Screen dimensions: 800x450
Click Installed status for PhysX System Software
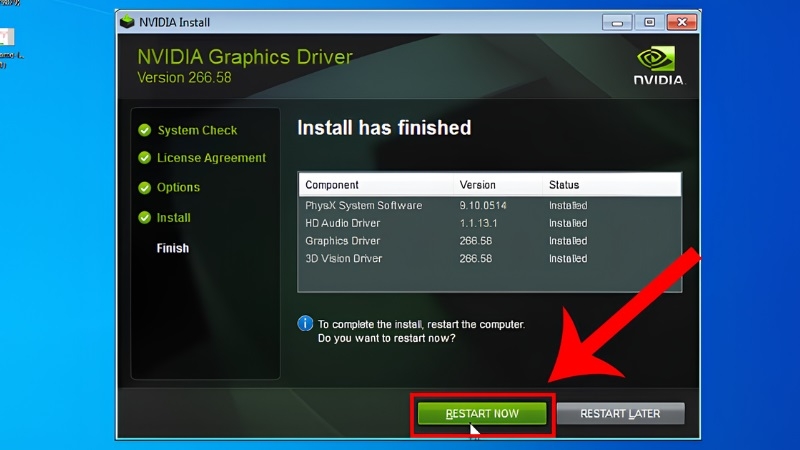point(568,206)
